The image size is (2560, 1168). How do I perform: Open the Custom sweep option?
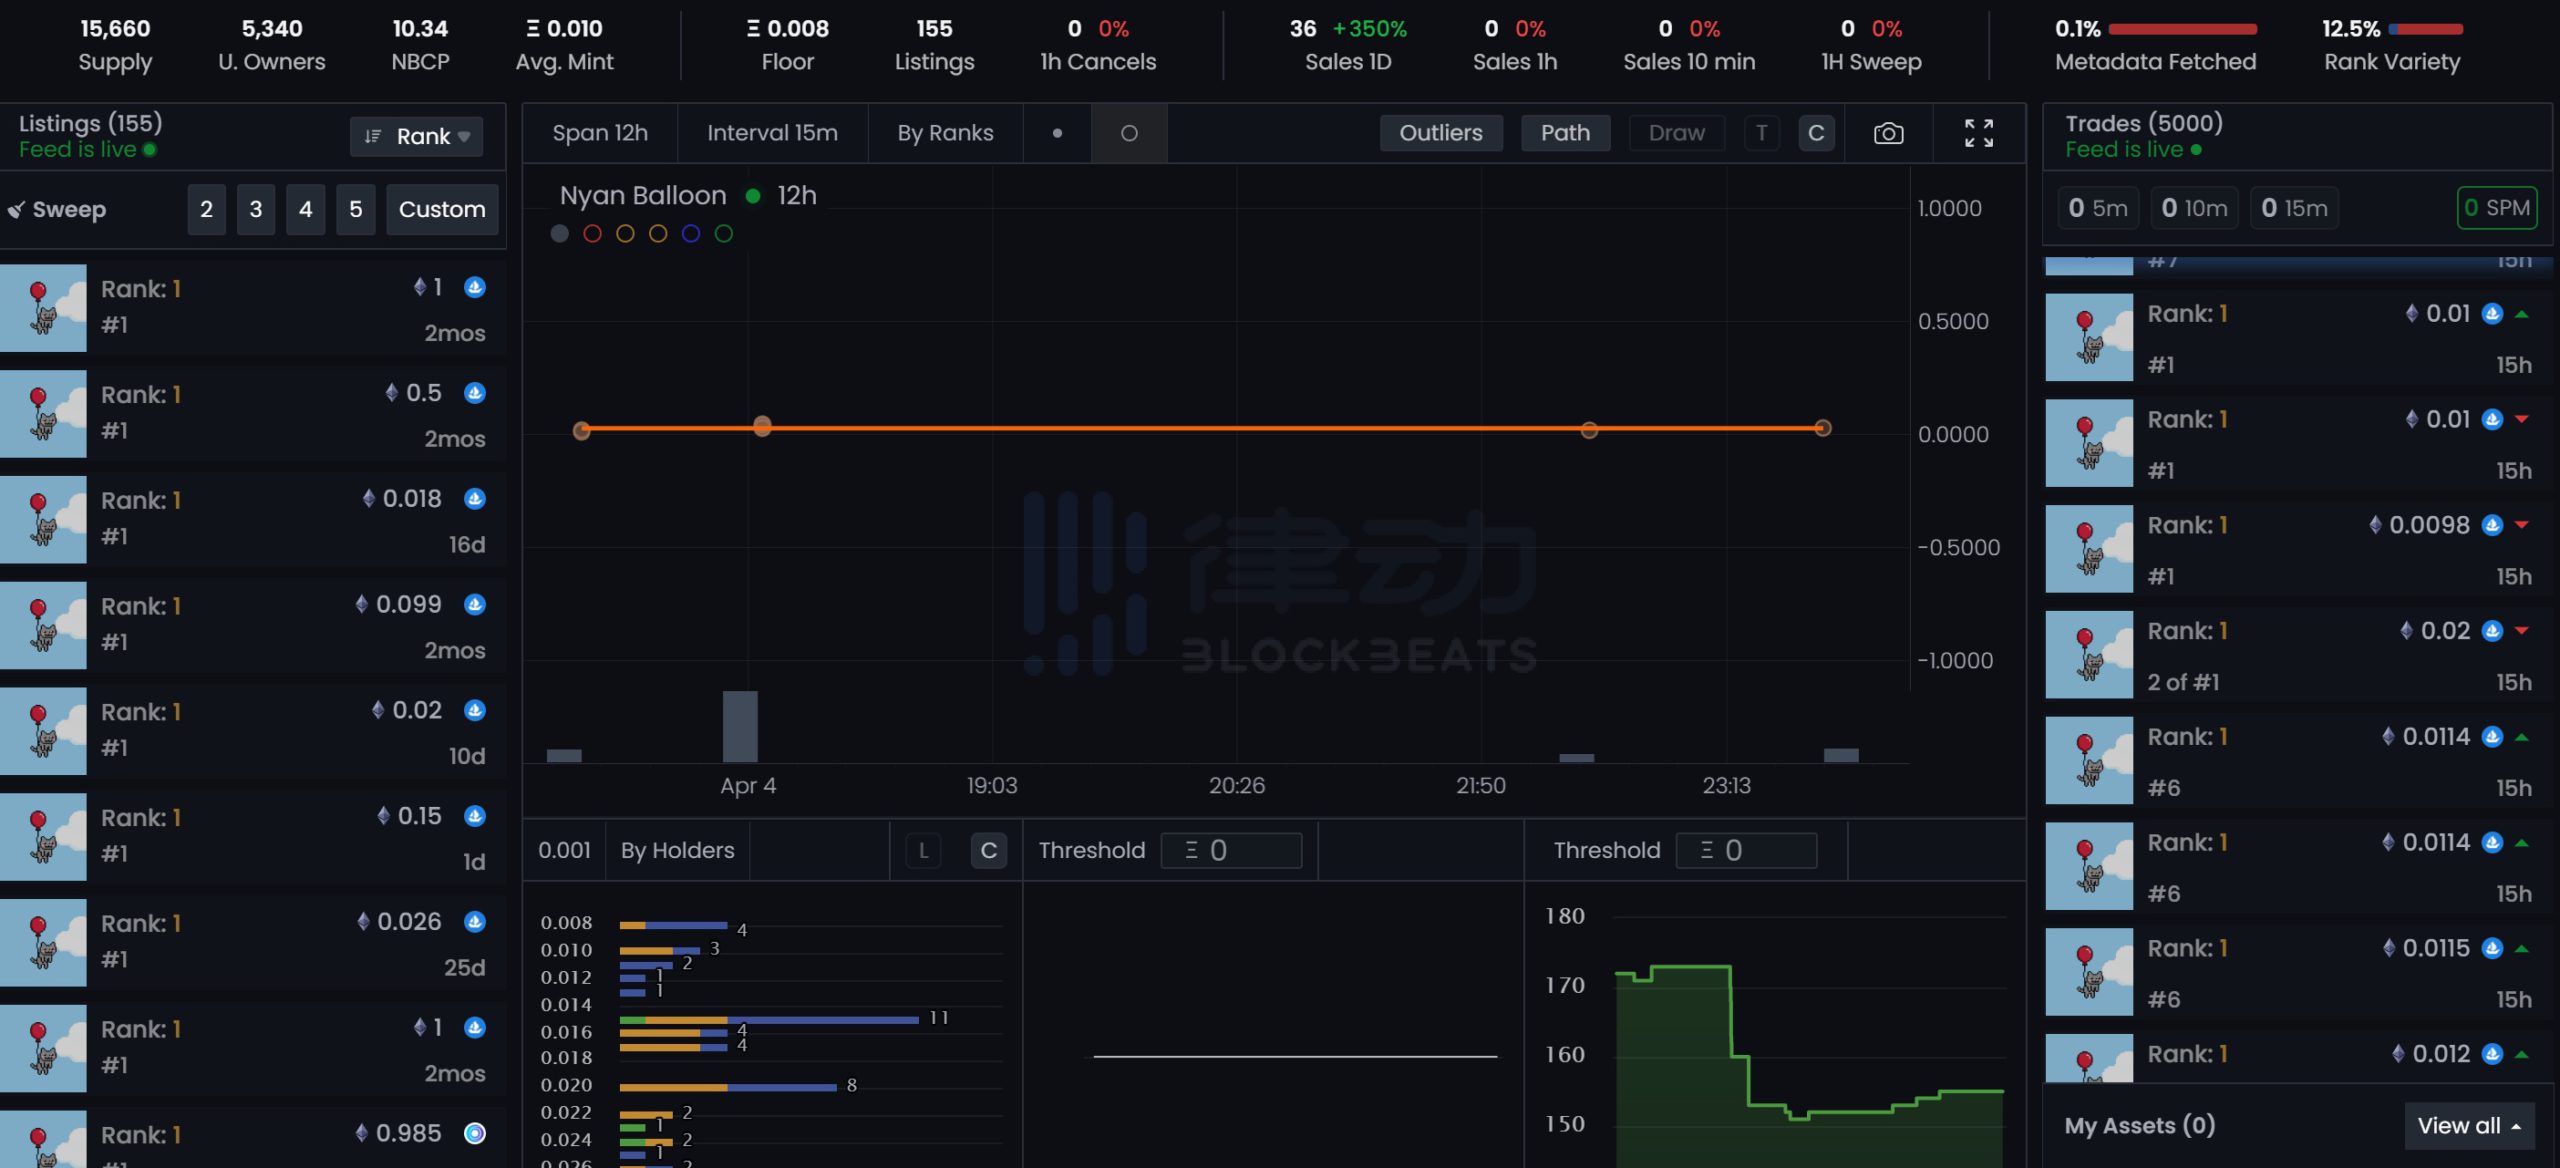441,207
